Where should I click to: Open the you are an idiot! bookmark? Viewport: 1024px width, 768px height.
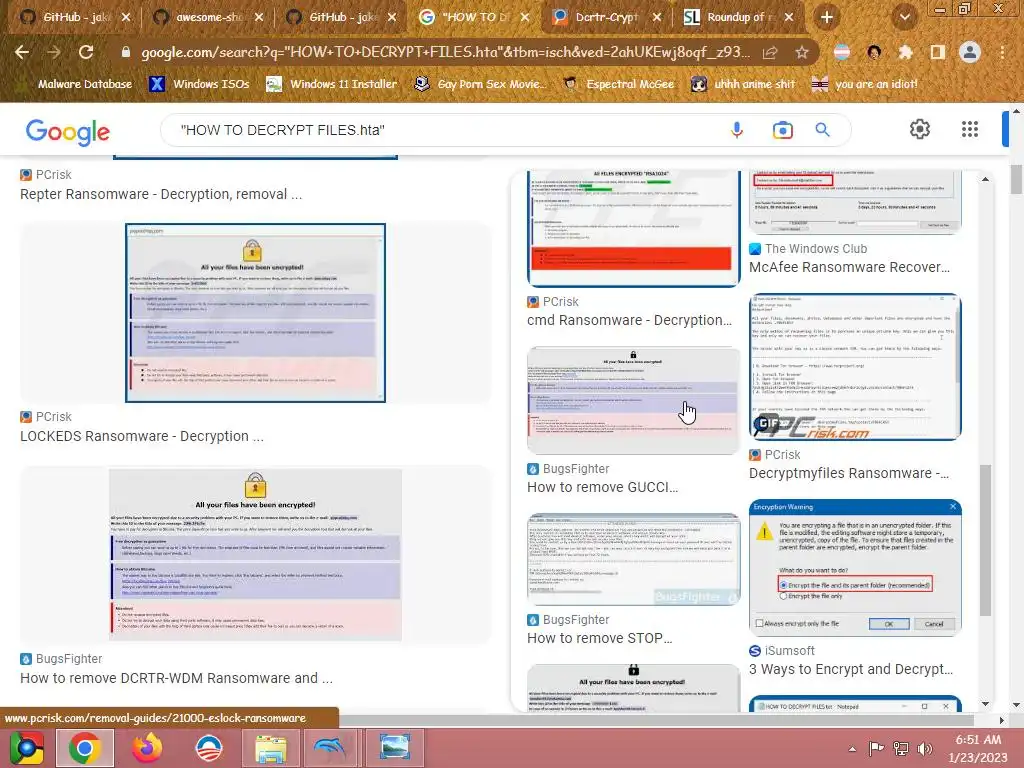(x=864, y=84)
